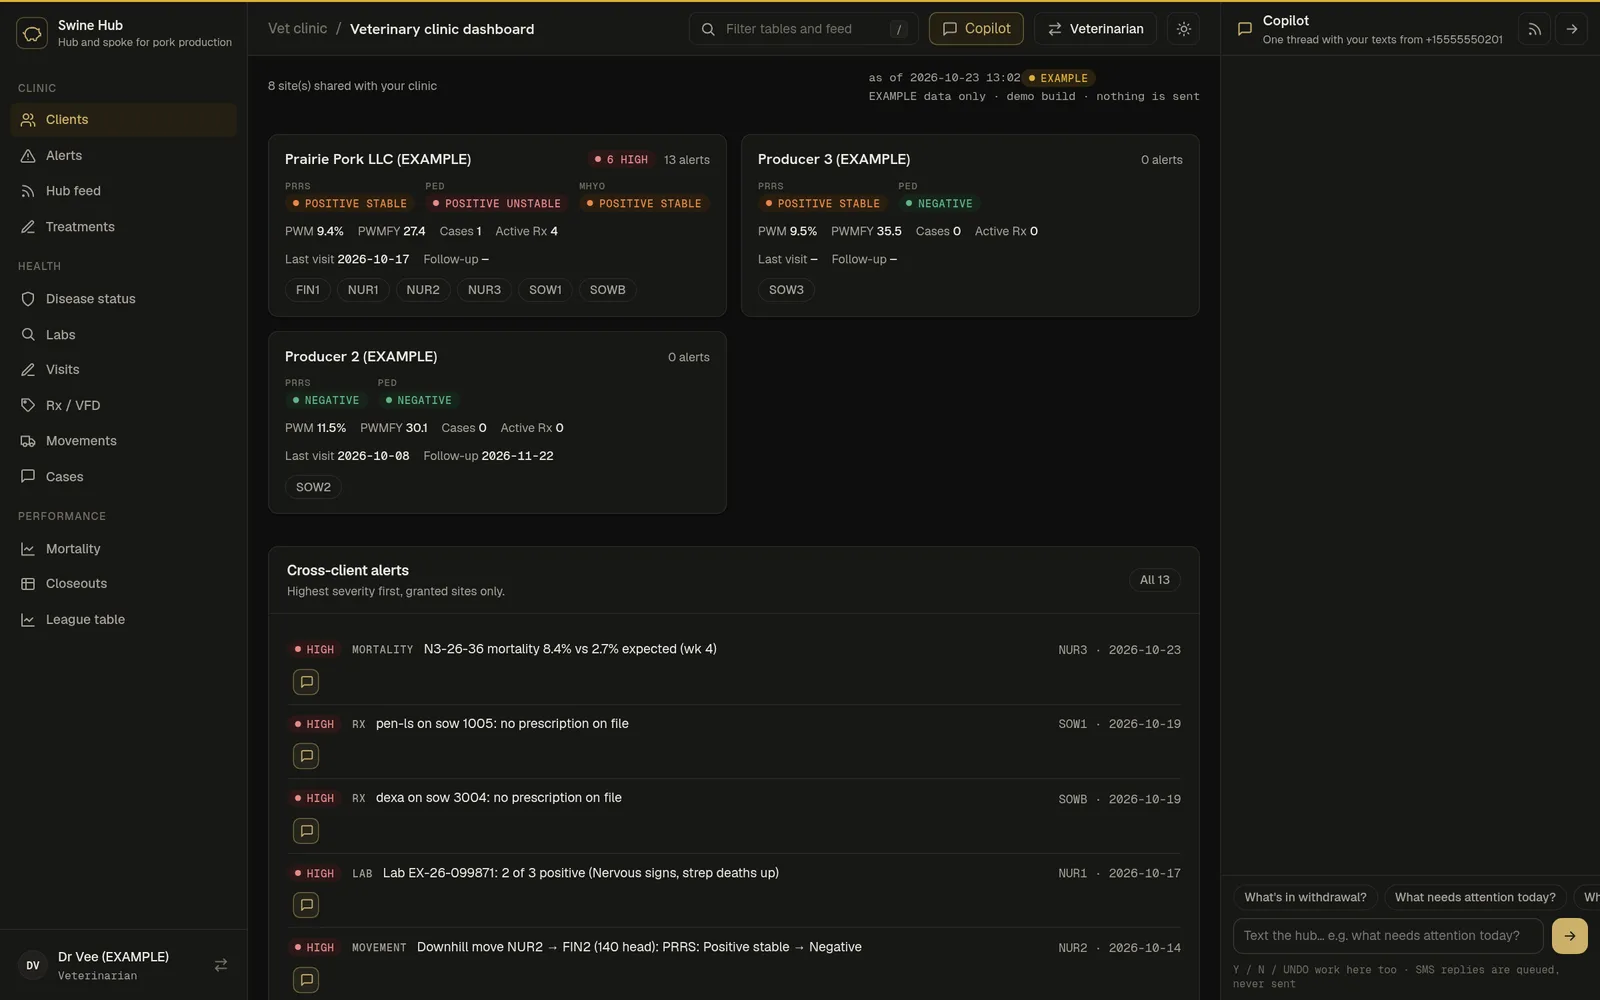This screenshot has width=1600, height=1000.
Task: Switch user via swap icon beside Dr Vee
Action: click(x=221, y=965)
